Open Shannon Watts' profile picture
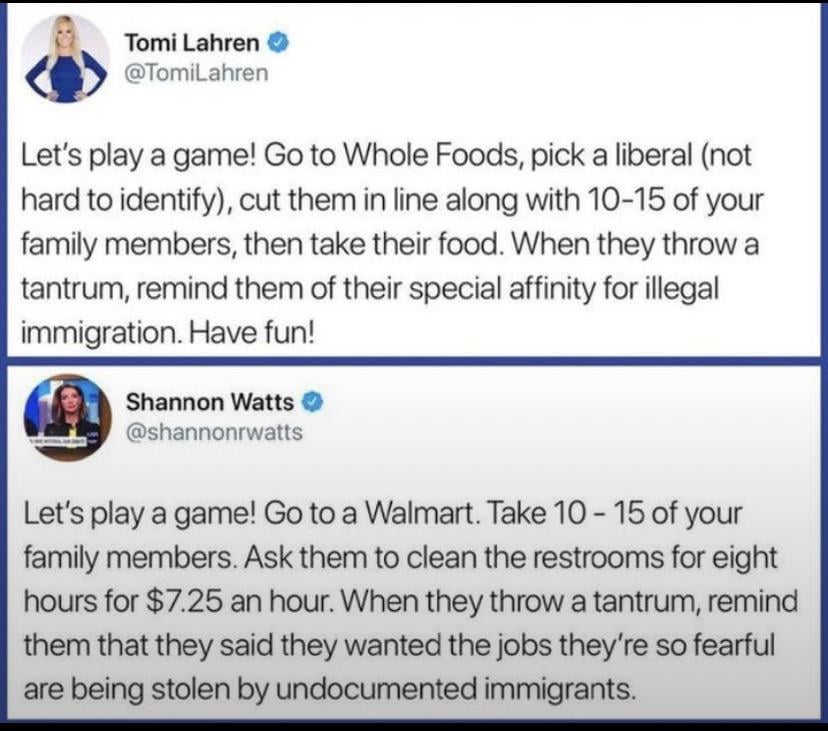The height and width of the screenshot is (731, 828). click(68, 417)
